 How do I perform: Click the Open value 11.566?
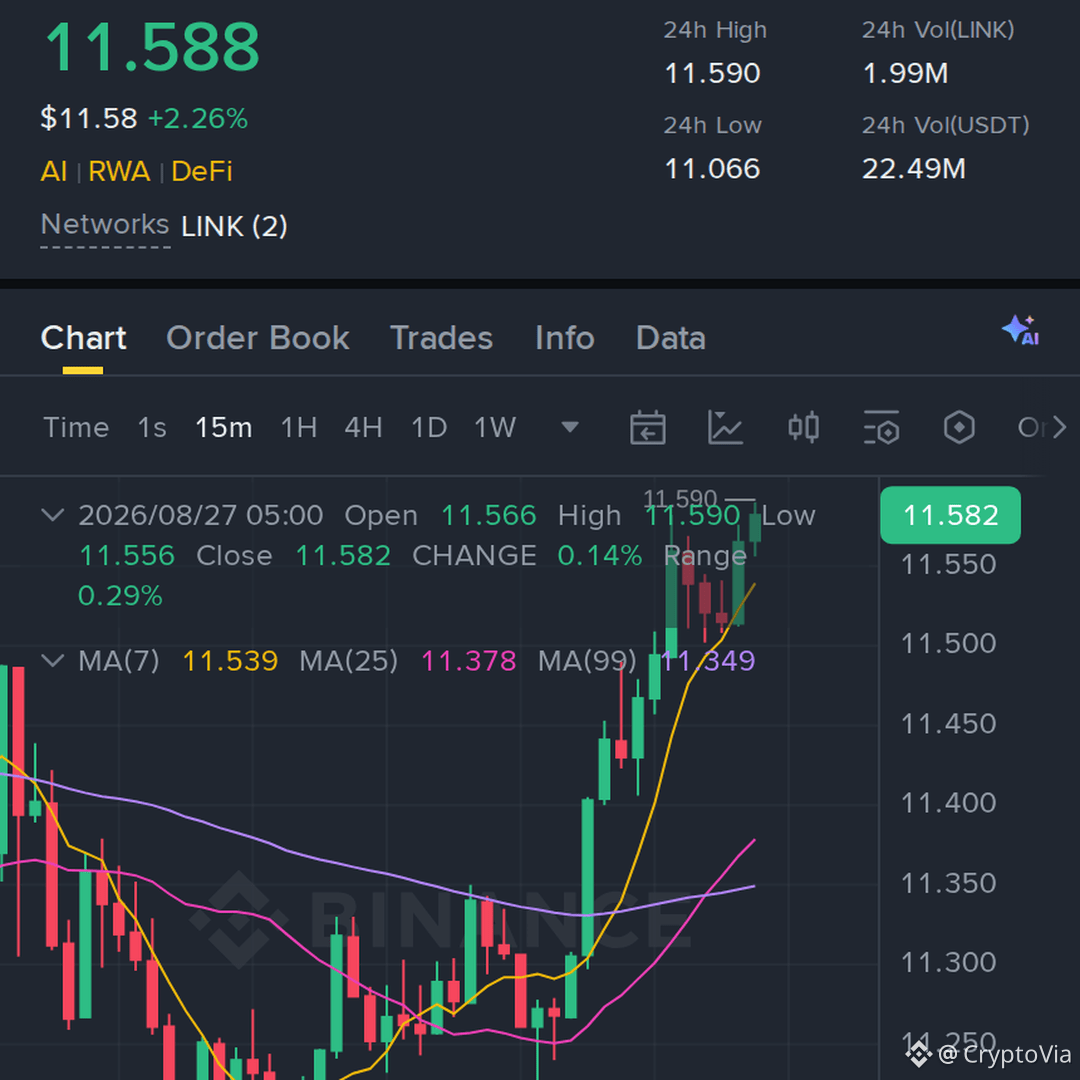(488, 515)
